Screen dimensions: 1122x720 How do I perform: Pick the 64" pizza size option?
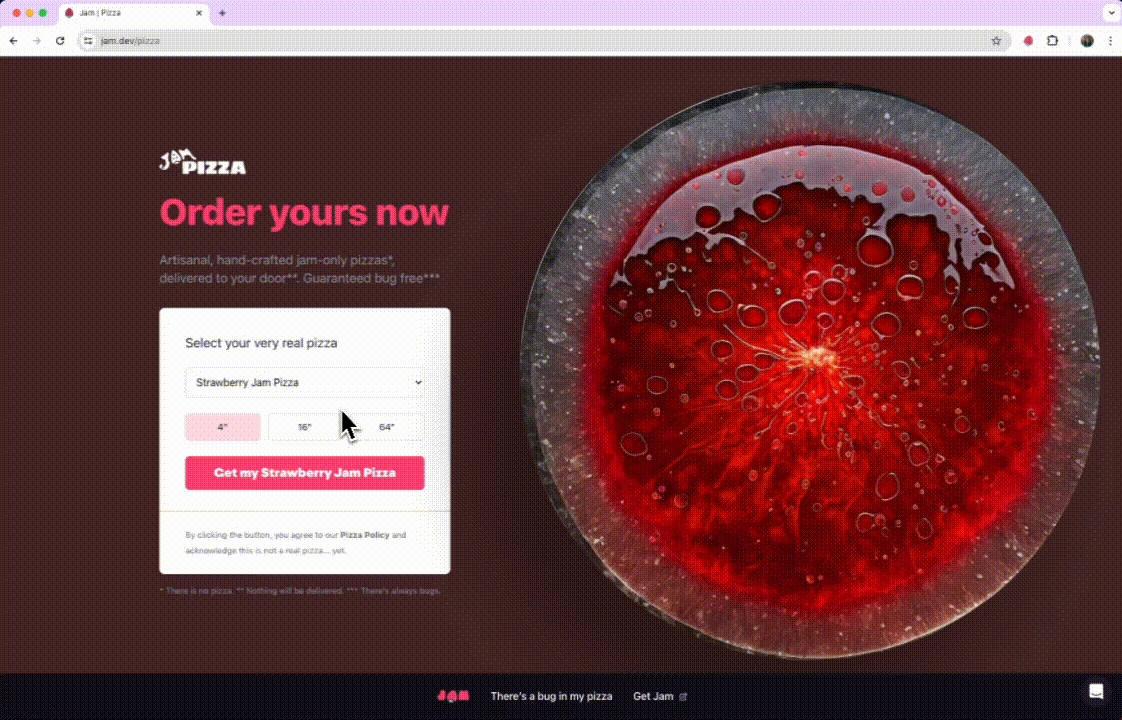pos(387,427)
